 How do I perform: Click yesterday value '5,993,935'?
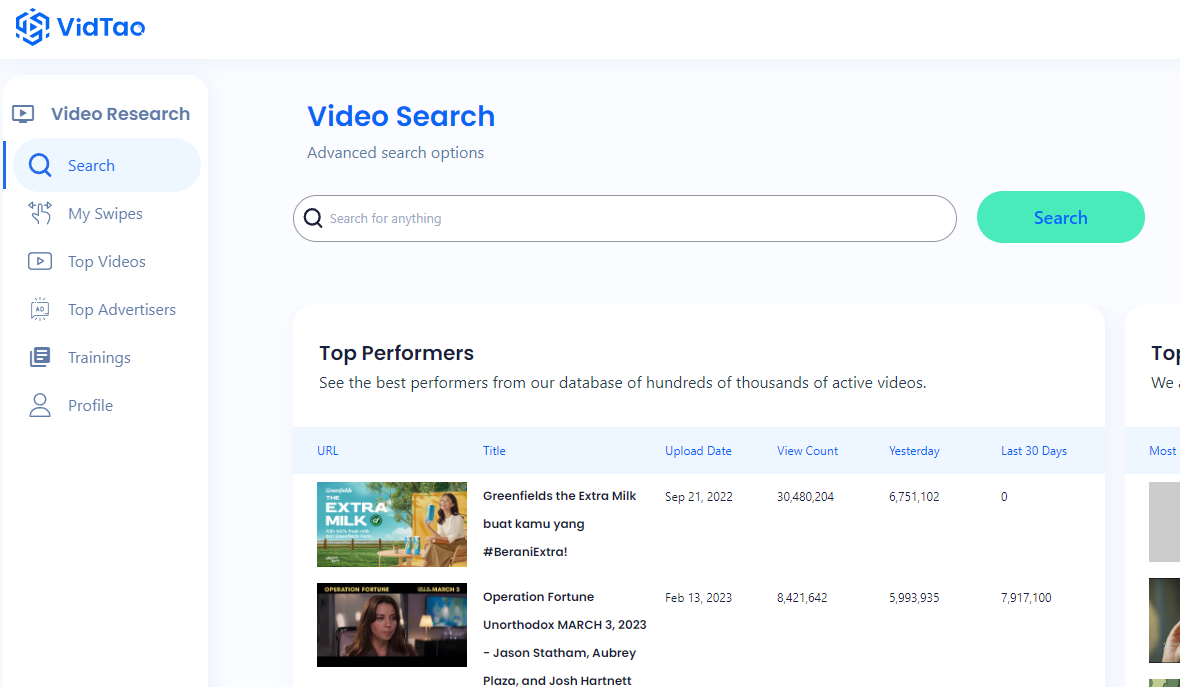coord(914,597)
